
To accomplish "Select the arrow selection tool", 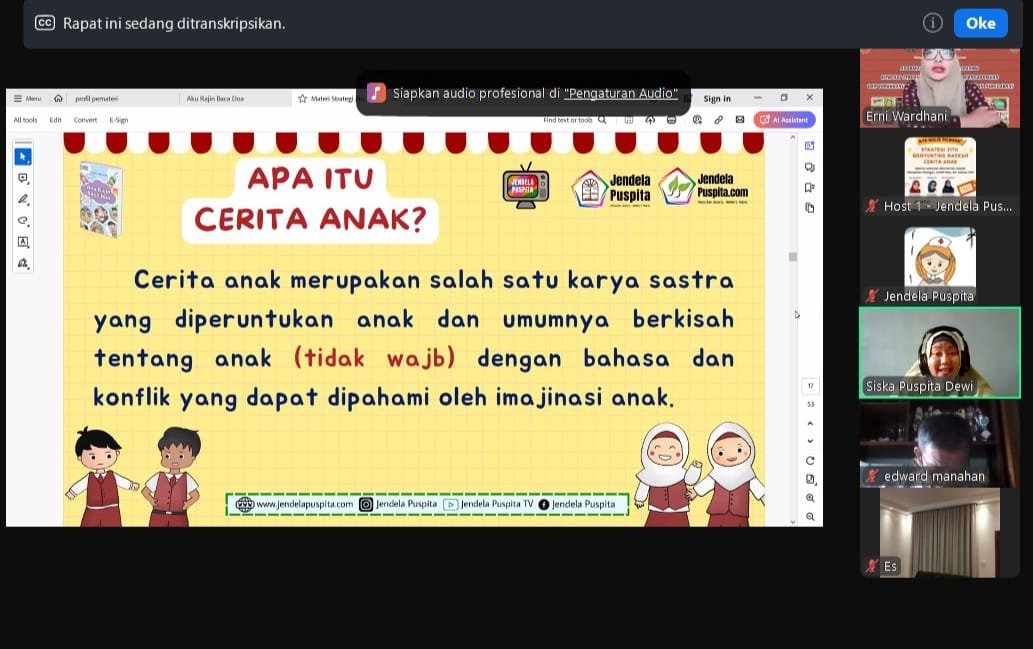I will click(x=23, y=157).
